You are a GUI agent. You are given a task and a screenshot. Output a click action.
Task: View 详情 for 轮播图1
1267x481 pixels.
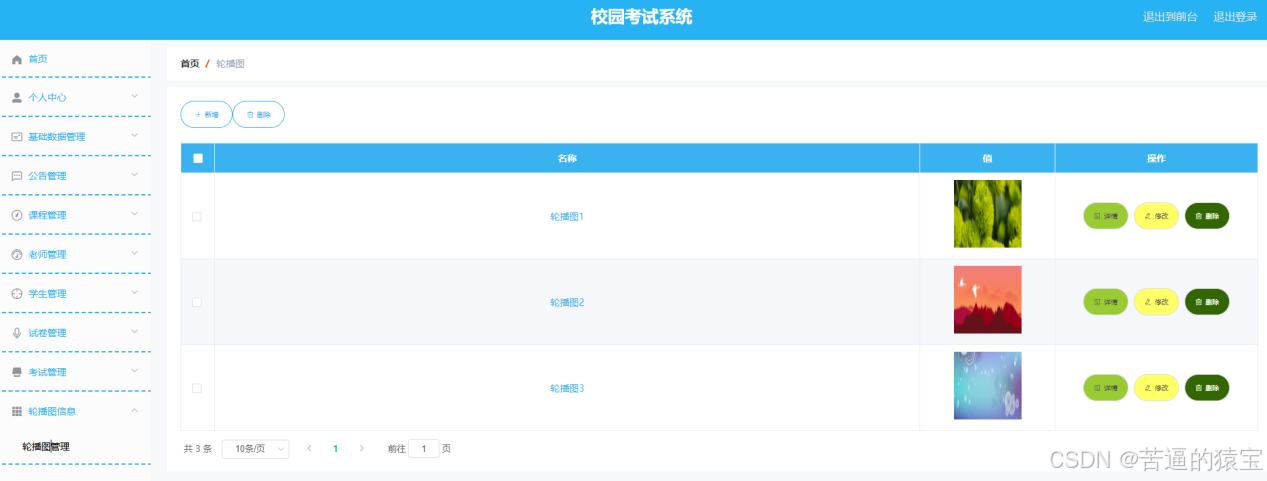pos(1106,216)
